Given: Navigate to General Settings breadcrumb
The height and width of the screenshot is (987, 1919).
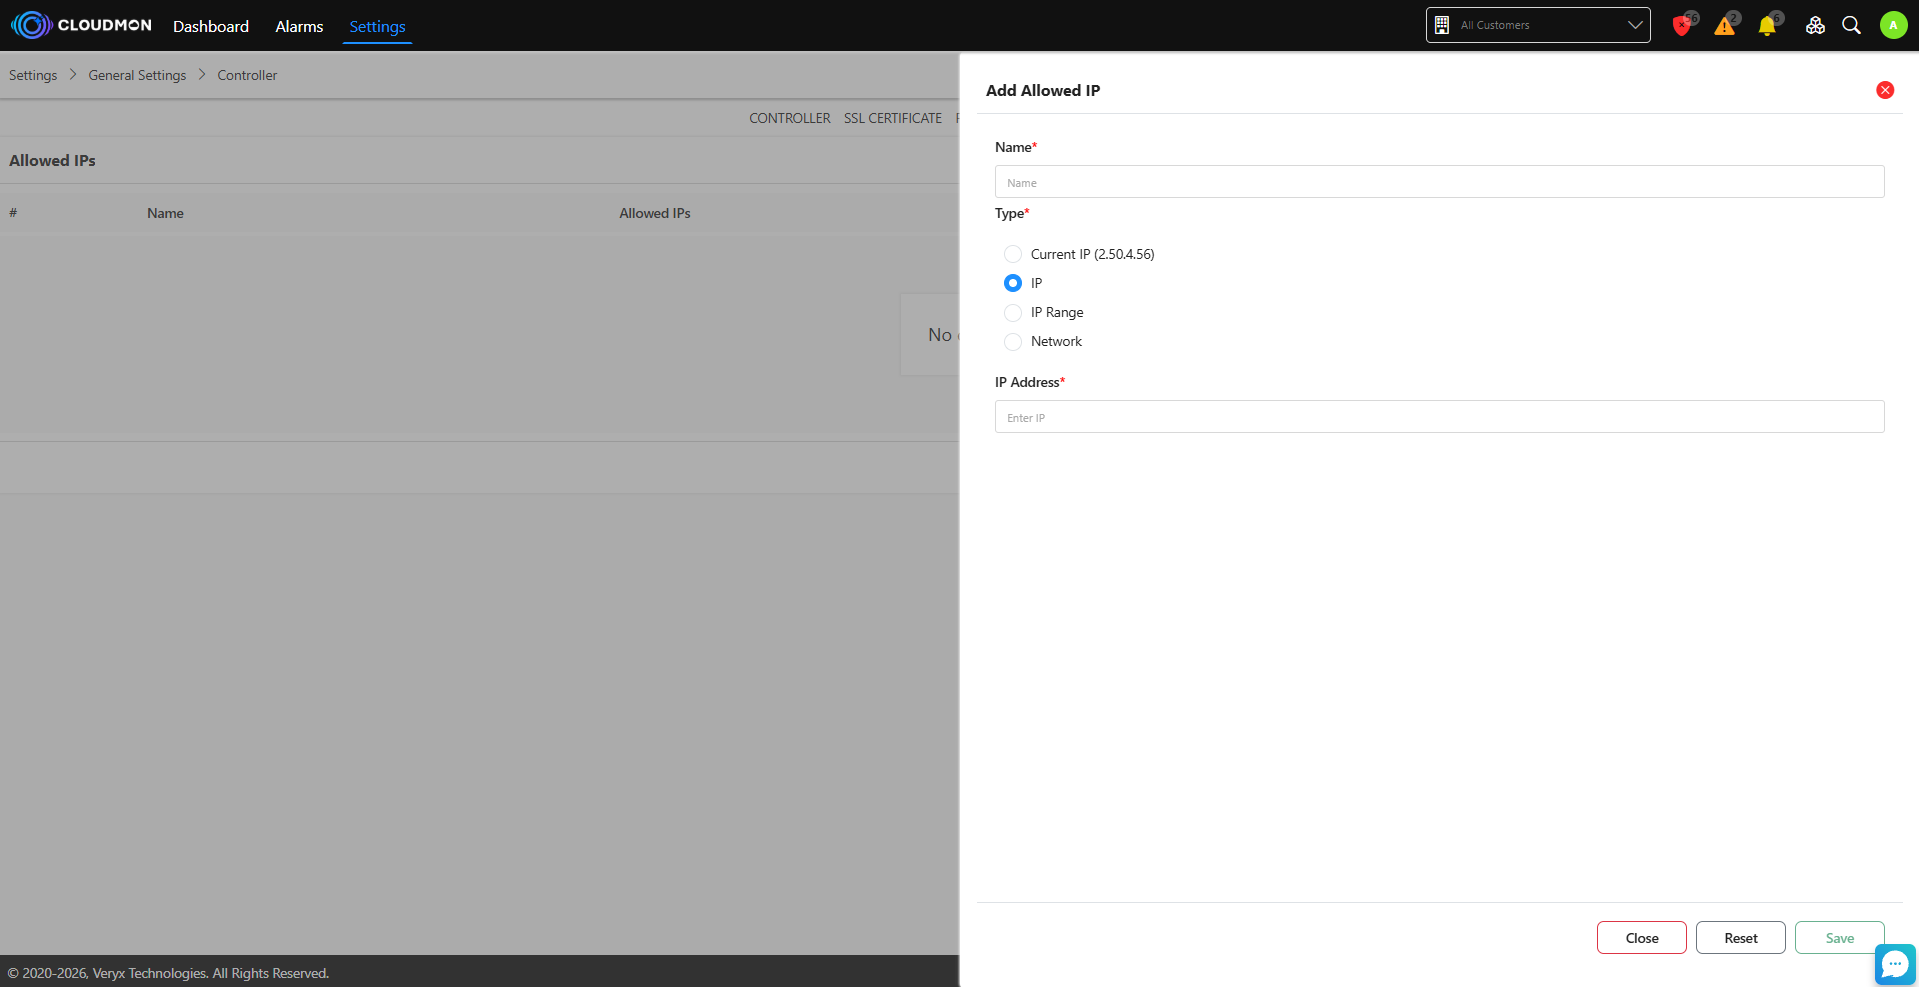Looking at the screenshot, I should 137,75.
